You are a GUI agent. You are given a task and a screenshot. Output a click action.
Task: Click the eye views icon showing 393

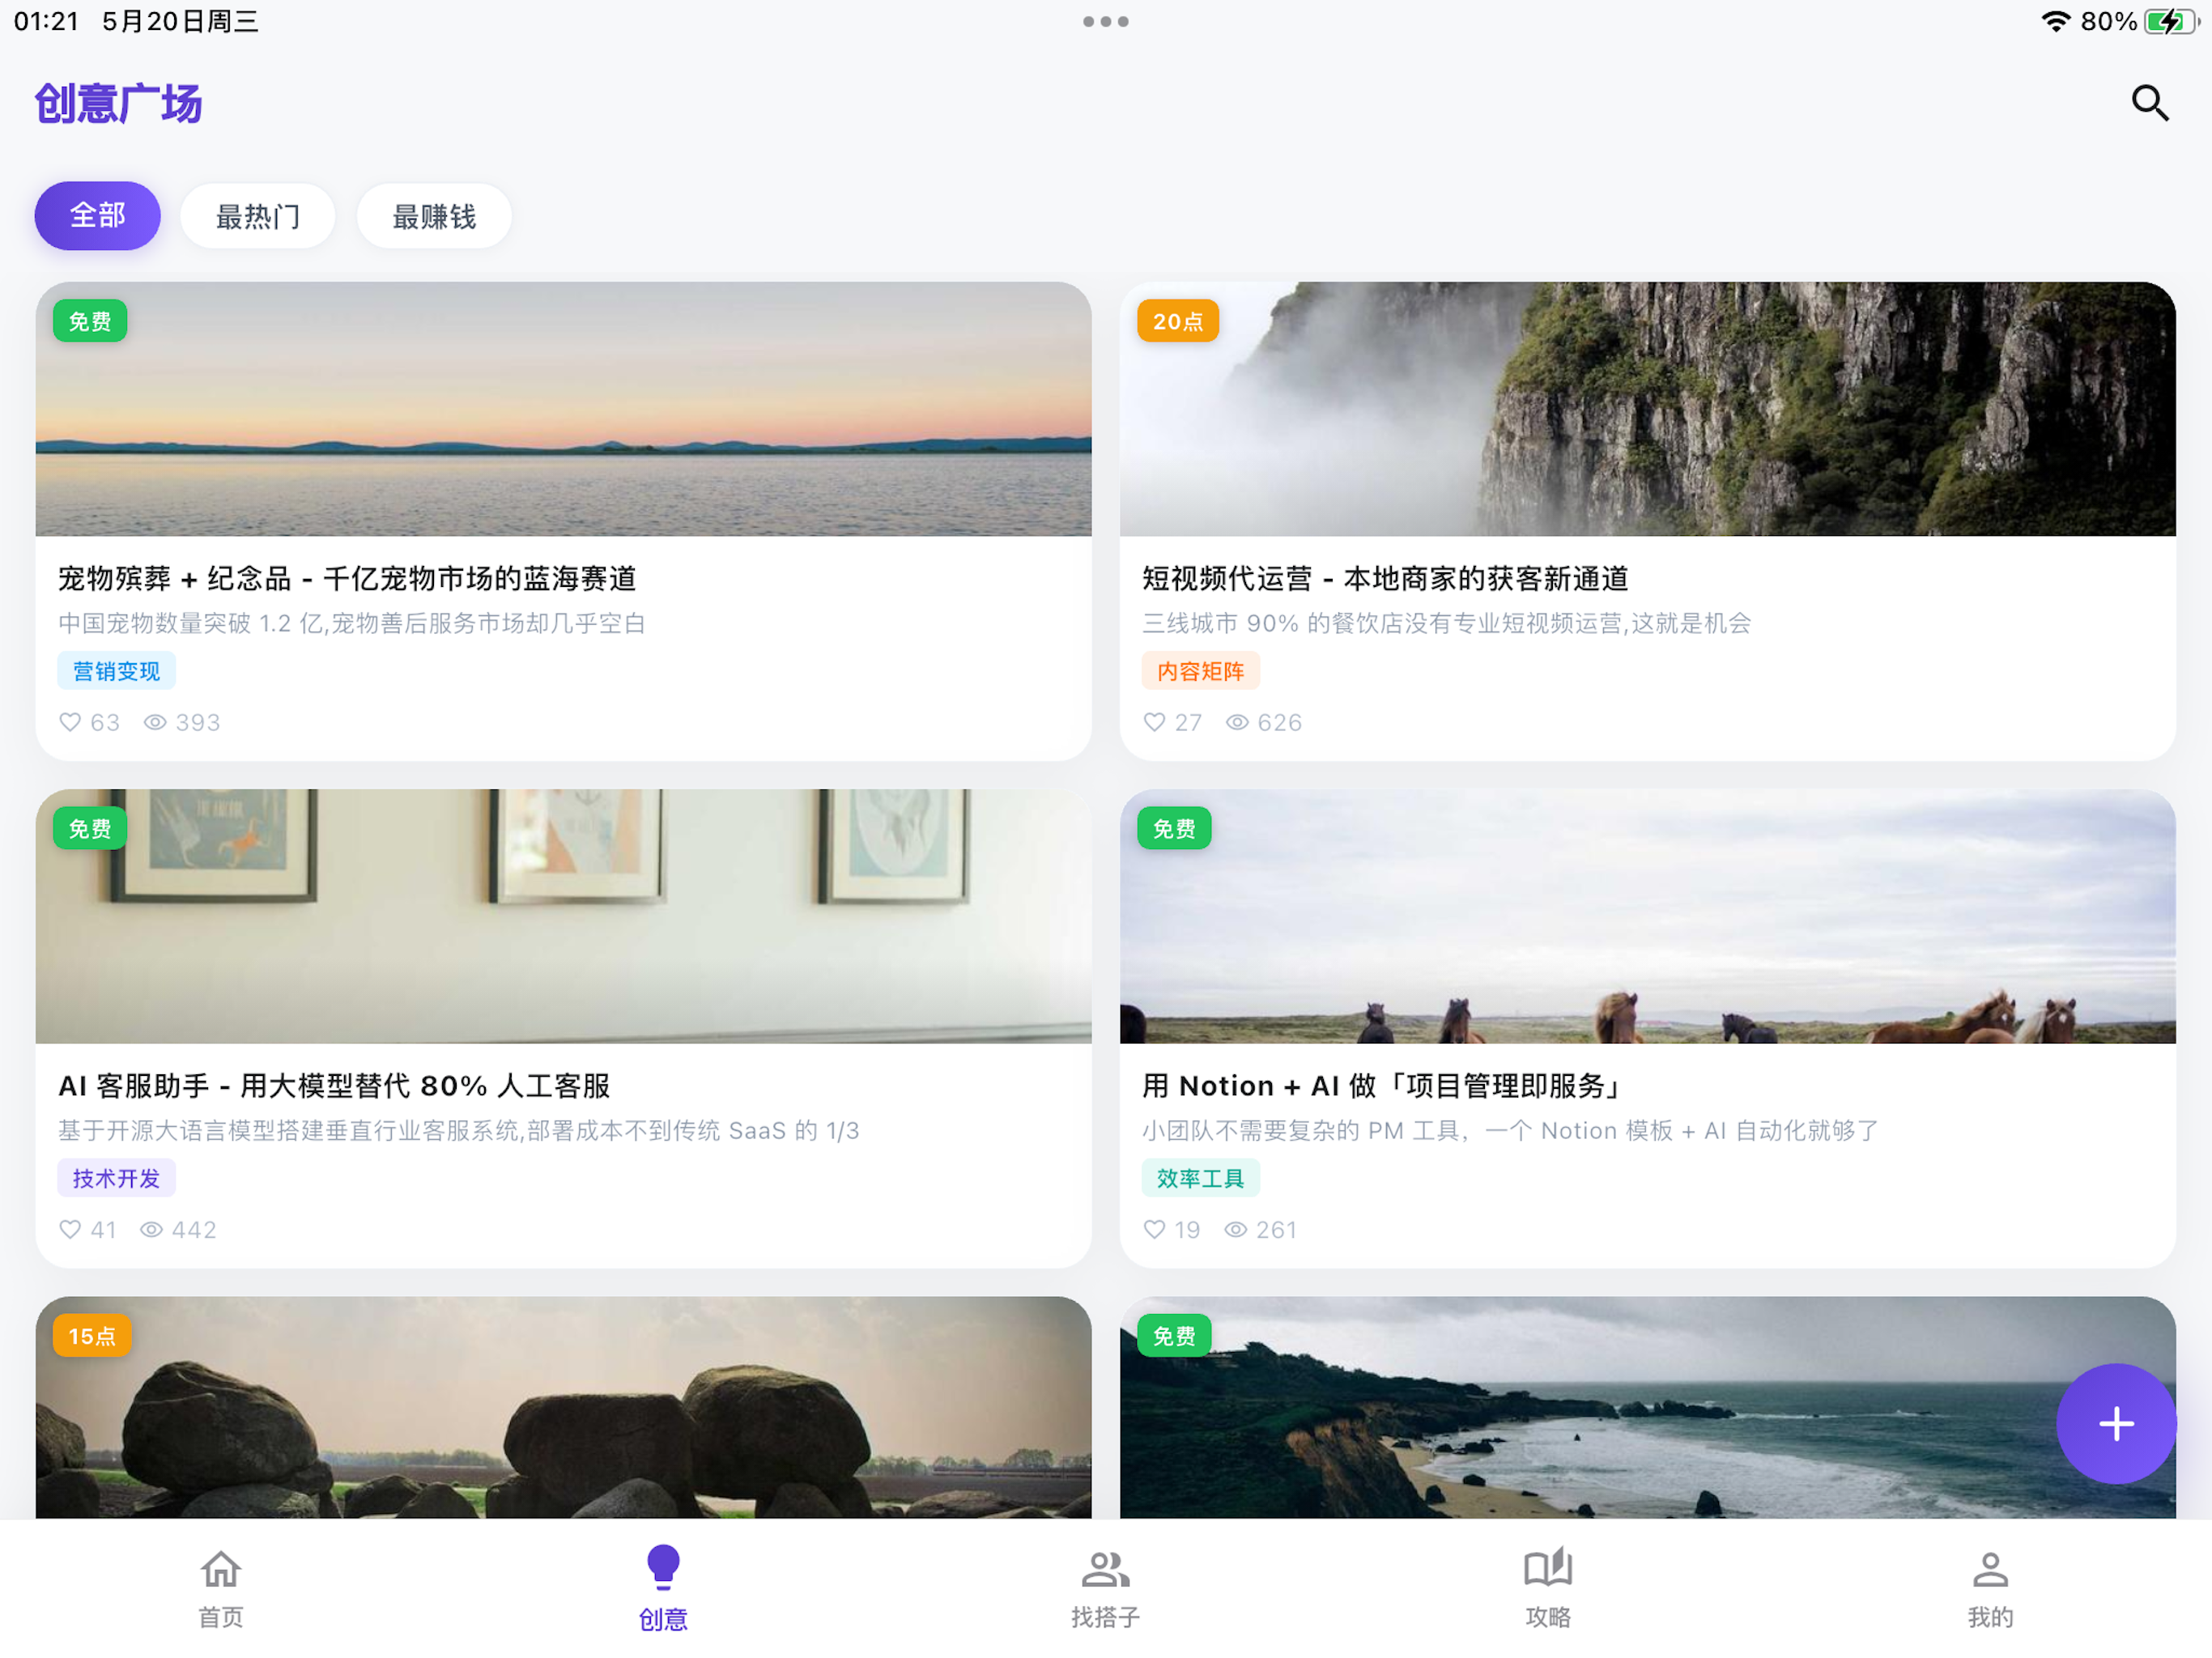[x=155, y=722]
